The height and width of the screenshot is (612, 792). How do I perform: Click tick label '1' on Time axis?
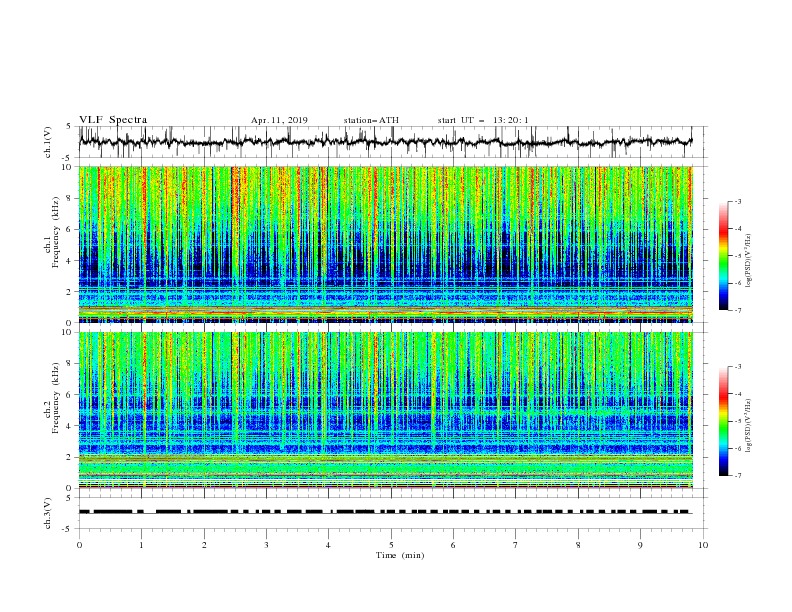click(x=141, y=545)
